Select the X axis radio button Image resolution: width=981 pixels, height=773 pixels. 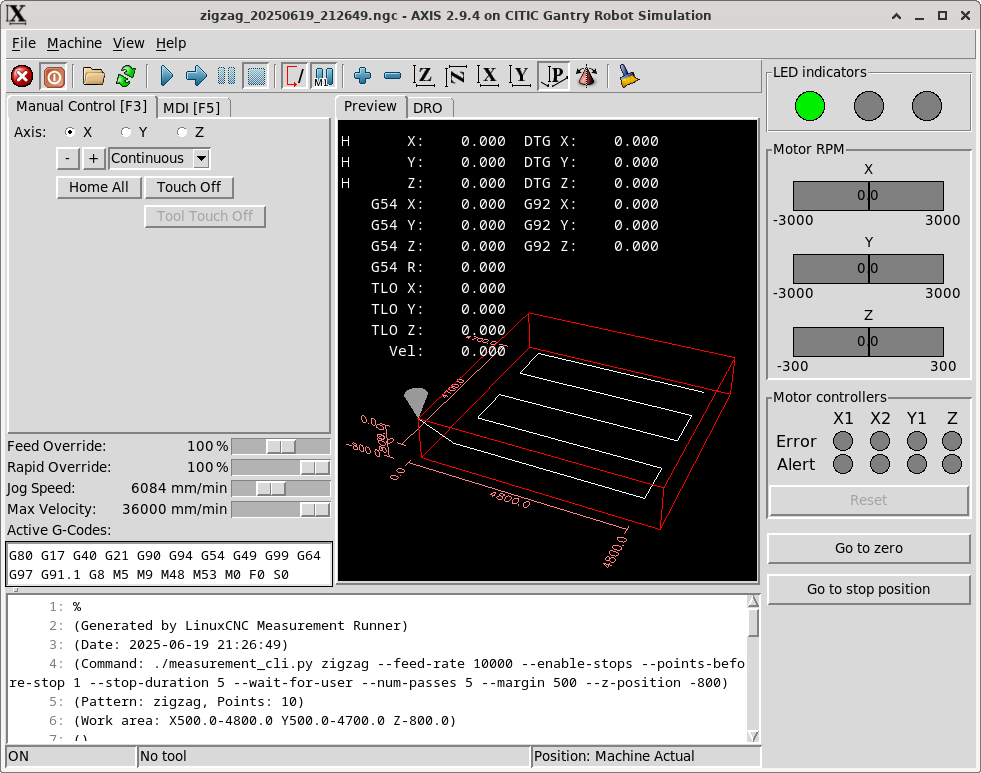[x=70, y=132]
